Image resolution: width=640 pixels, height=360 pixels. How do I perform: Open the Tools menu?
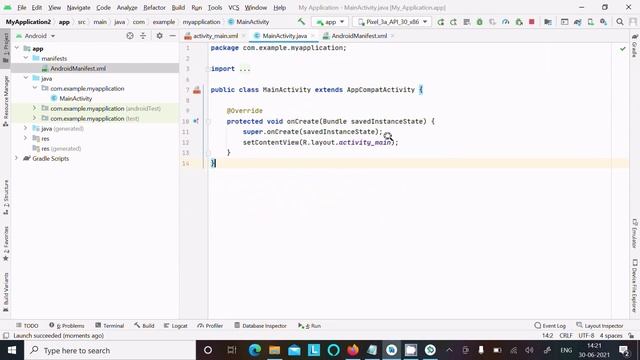[215, 7]
